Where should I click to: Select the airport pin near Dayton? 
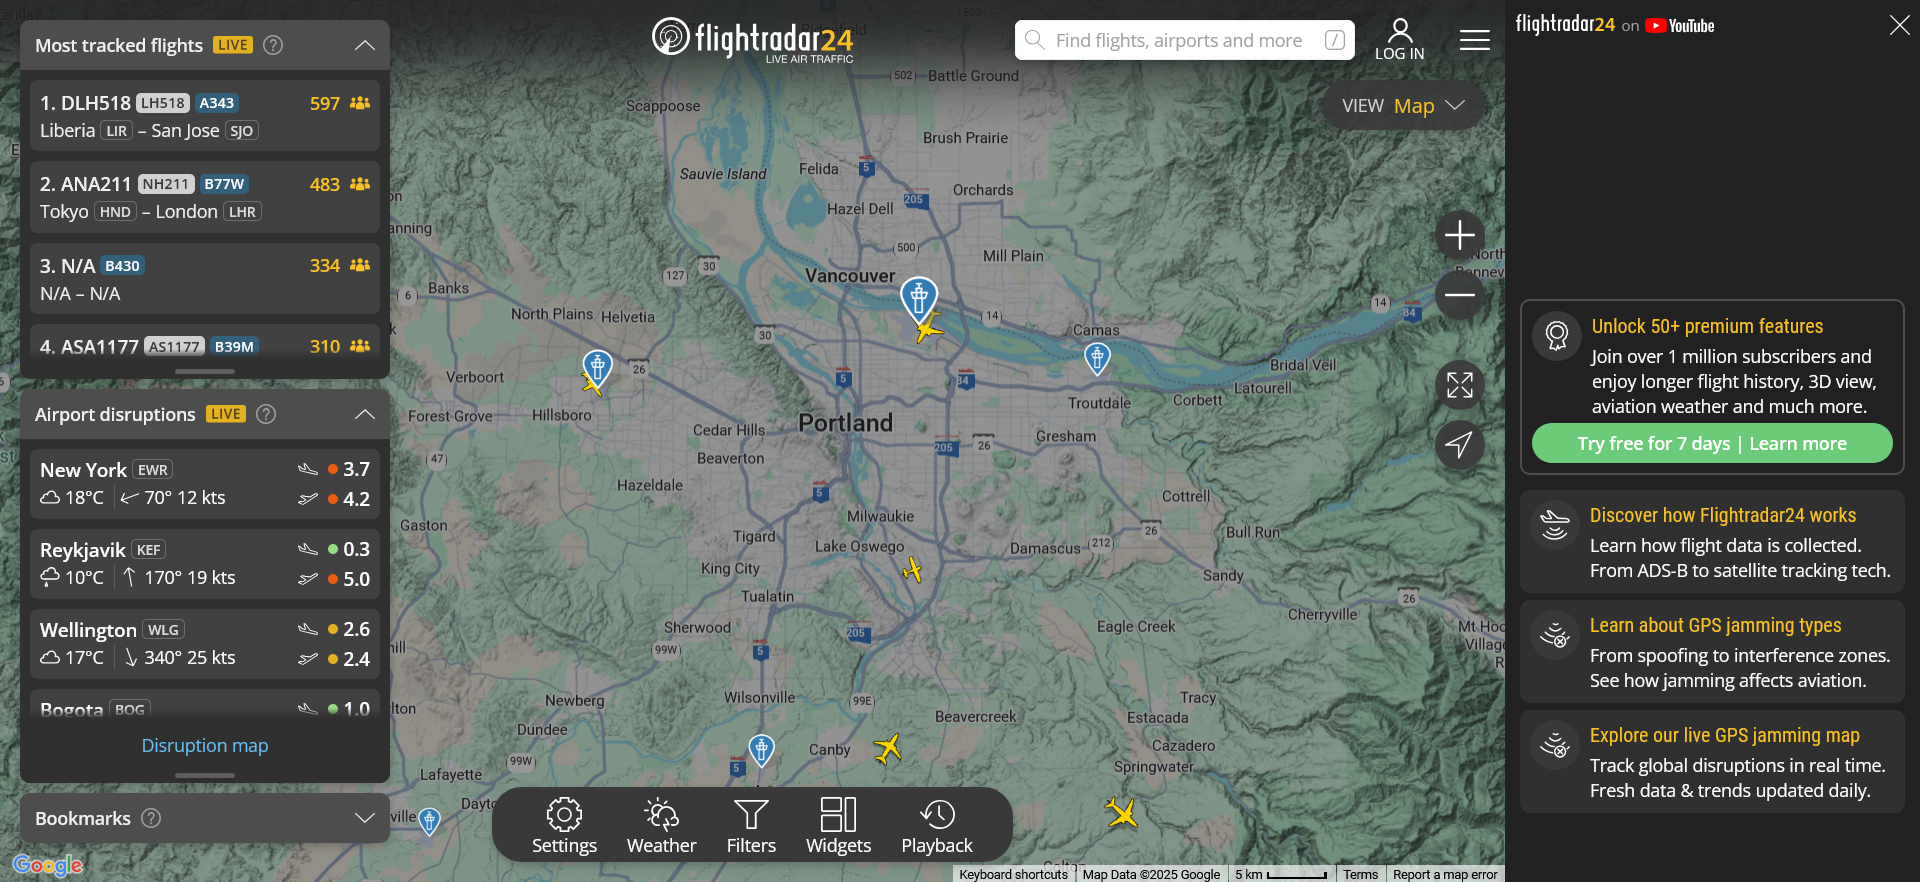point(429,822)
